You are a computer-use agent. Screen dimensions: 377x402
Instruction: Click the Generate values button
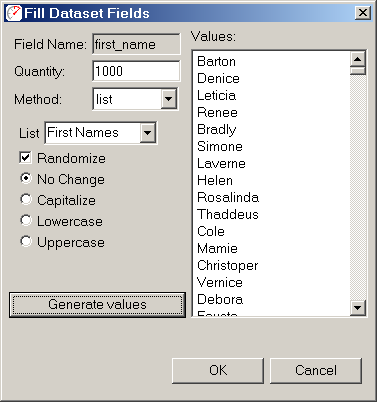[x=97, y=305]
